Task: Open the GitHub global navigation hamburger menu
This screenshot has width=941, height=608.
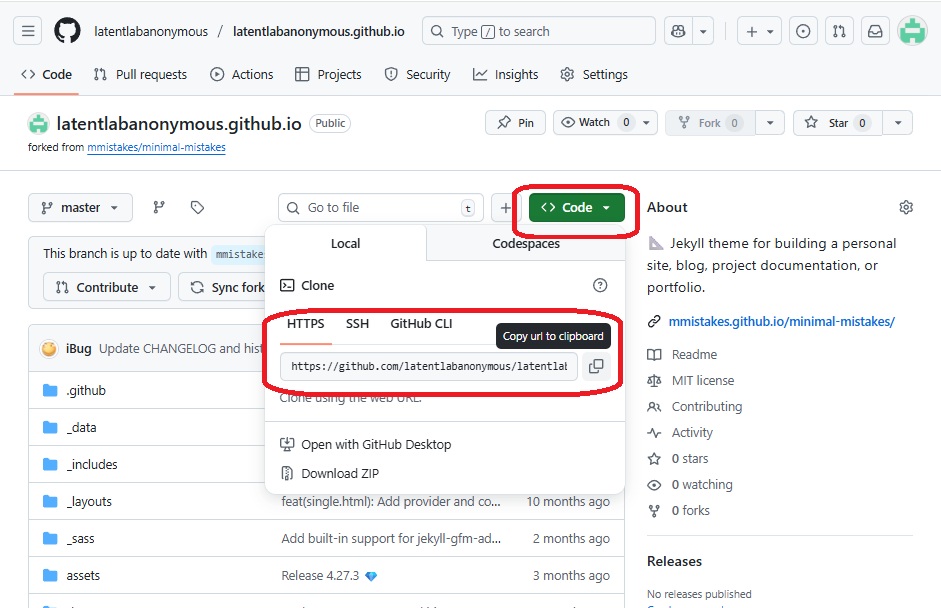Action: [x=28, y=30]
